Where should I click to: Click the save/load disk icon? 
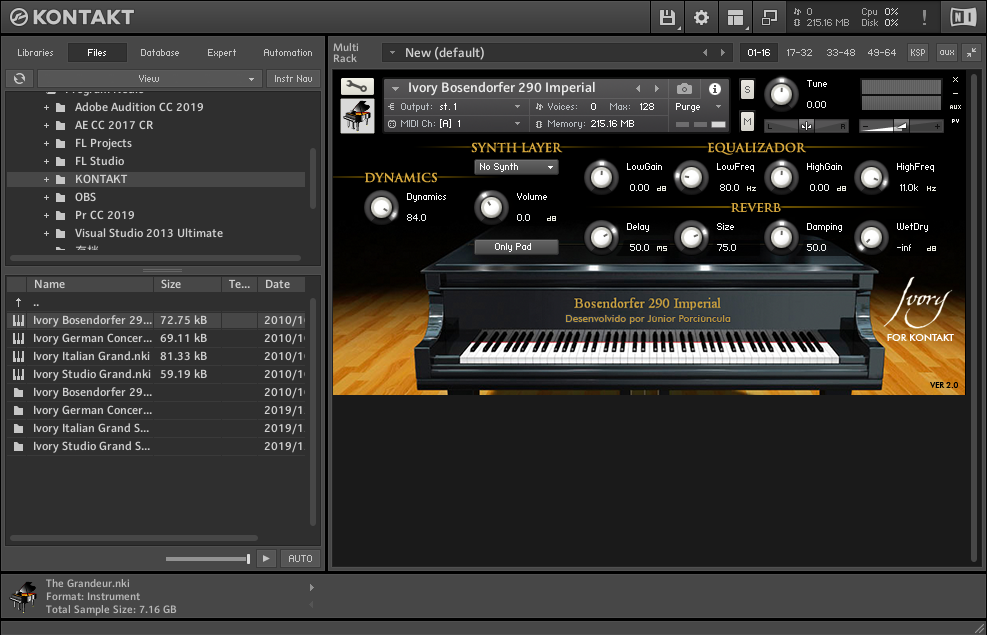pos(667,17)
